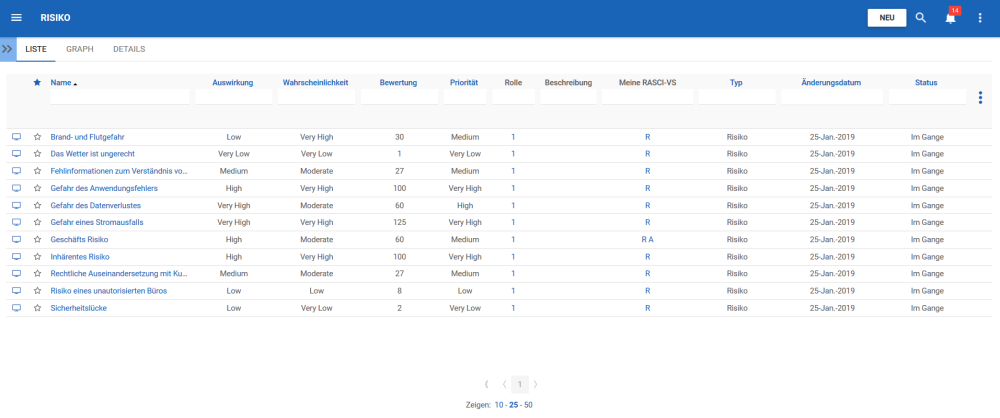
Task: Open the Sicherheitslücke link
Action: tap(78, 308)
